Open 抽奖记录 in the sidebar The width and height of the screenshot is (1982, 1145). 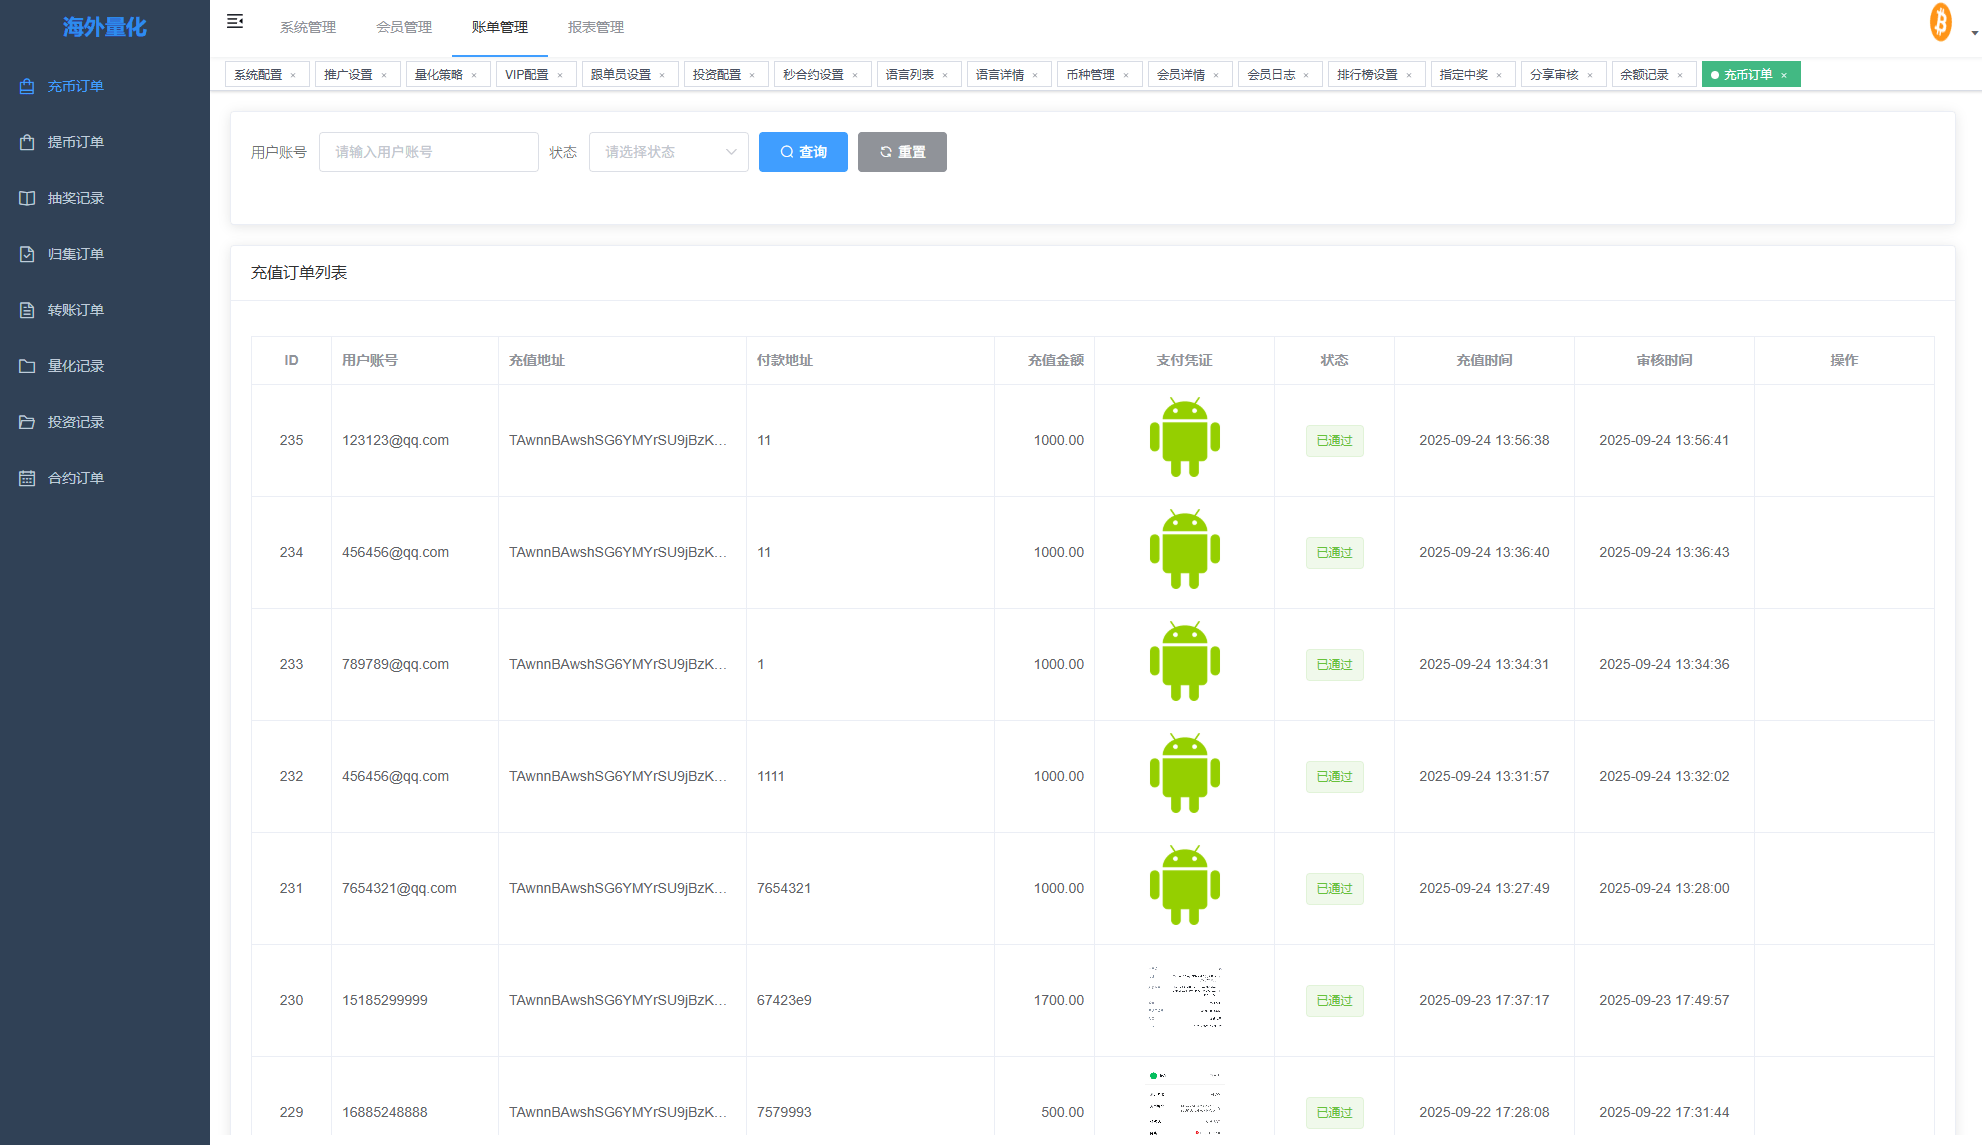pos(75,198)
